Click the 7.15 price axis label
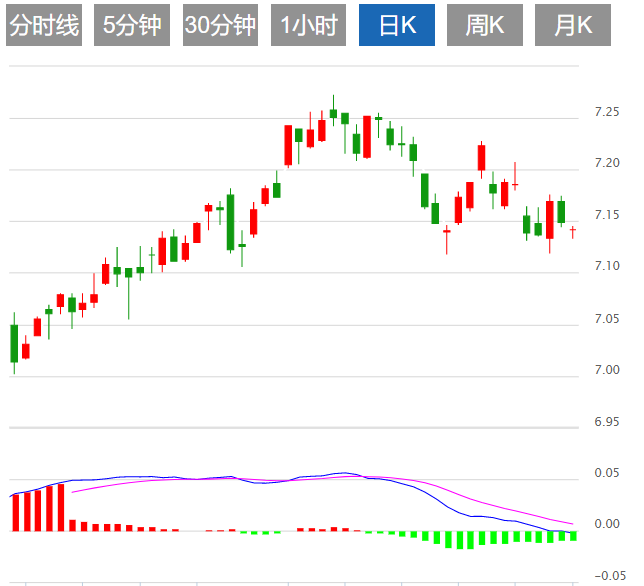This screenshot has width=644, height=586. pyautogui.click(x=607, y=215)
